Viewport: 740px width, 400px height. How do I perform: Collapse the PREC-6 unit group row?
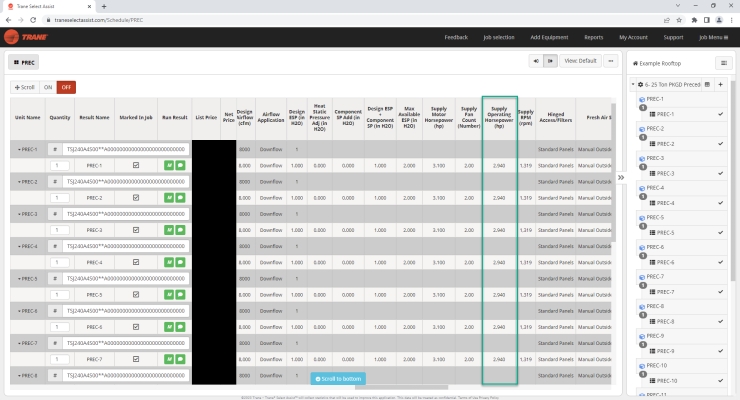pyautogui.click(x=19, y=311)
